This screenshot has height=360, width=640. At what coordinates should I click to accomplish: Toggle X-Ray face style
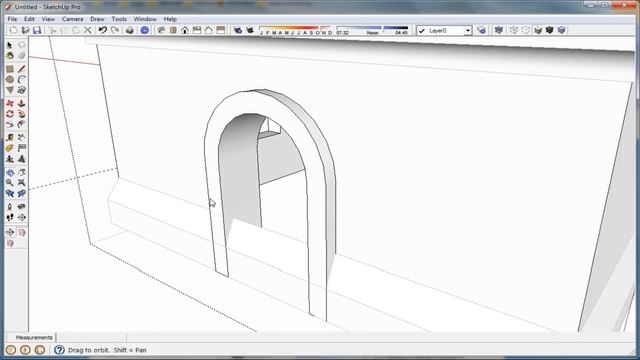point(499,30)
